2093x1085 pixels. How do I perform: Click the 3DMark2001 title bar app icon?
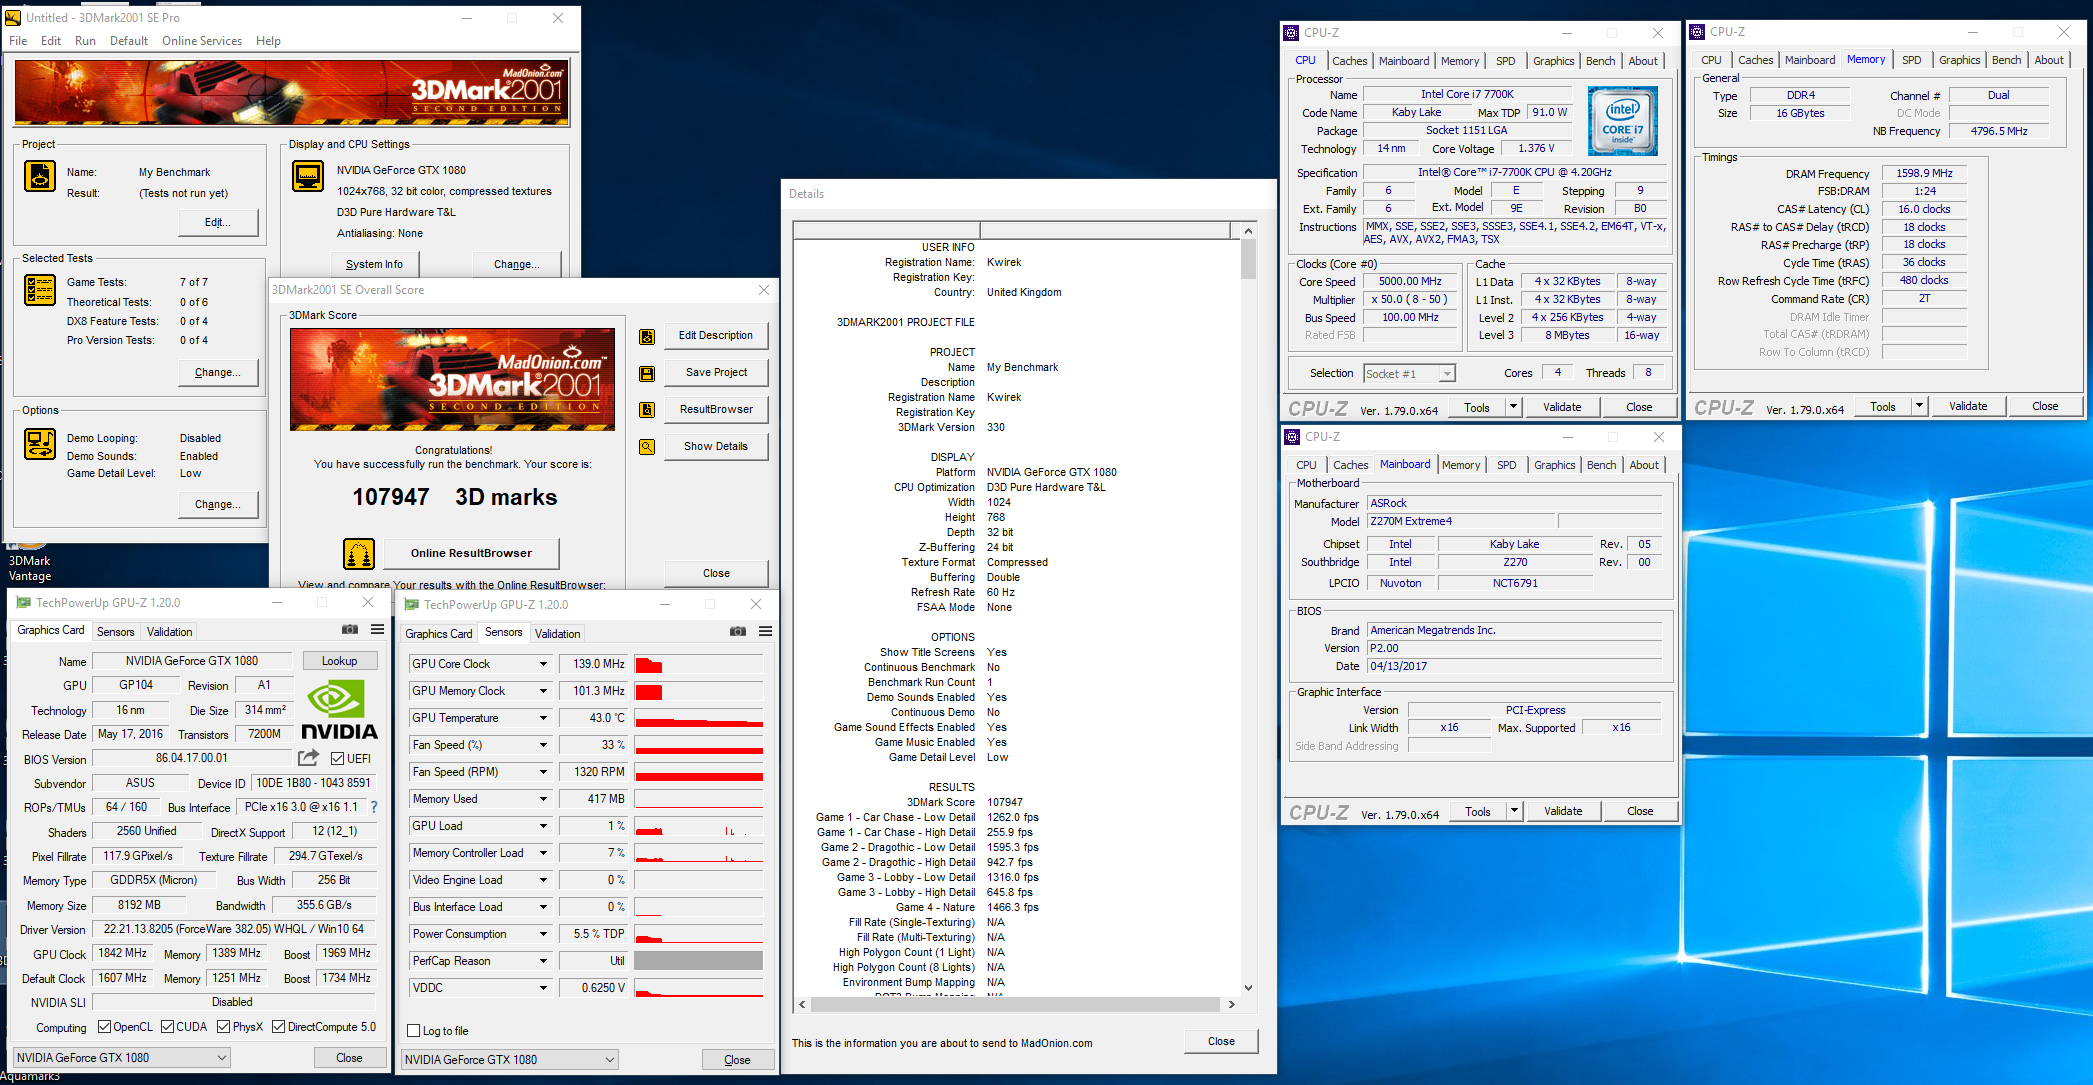pos(13,17)
